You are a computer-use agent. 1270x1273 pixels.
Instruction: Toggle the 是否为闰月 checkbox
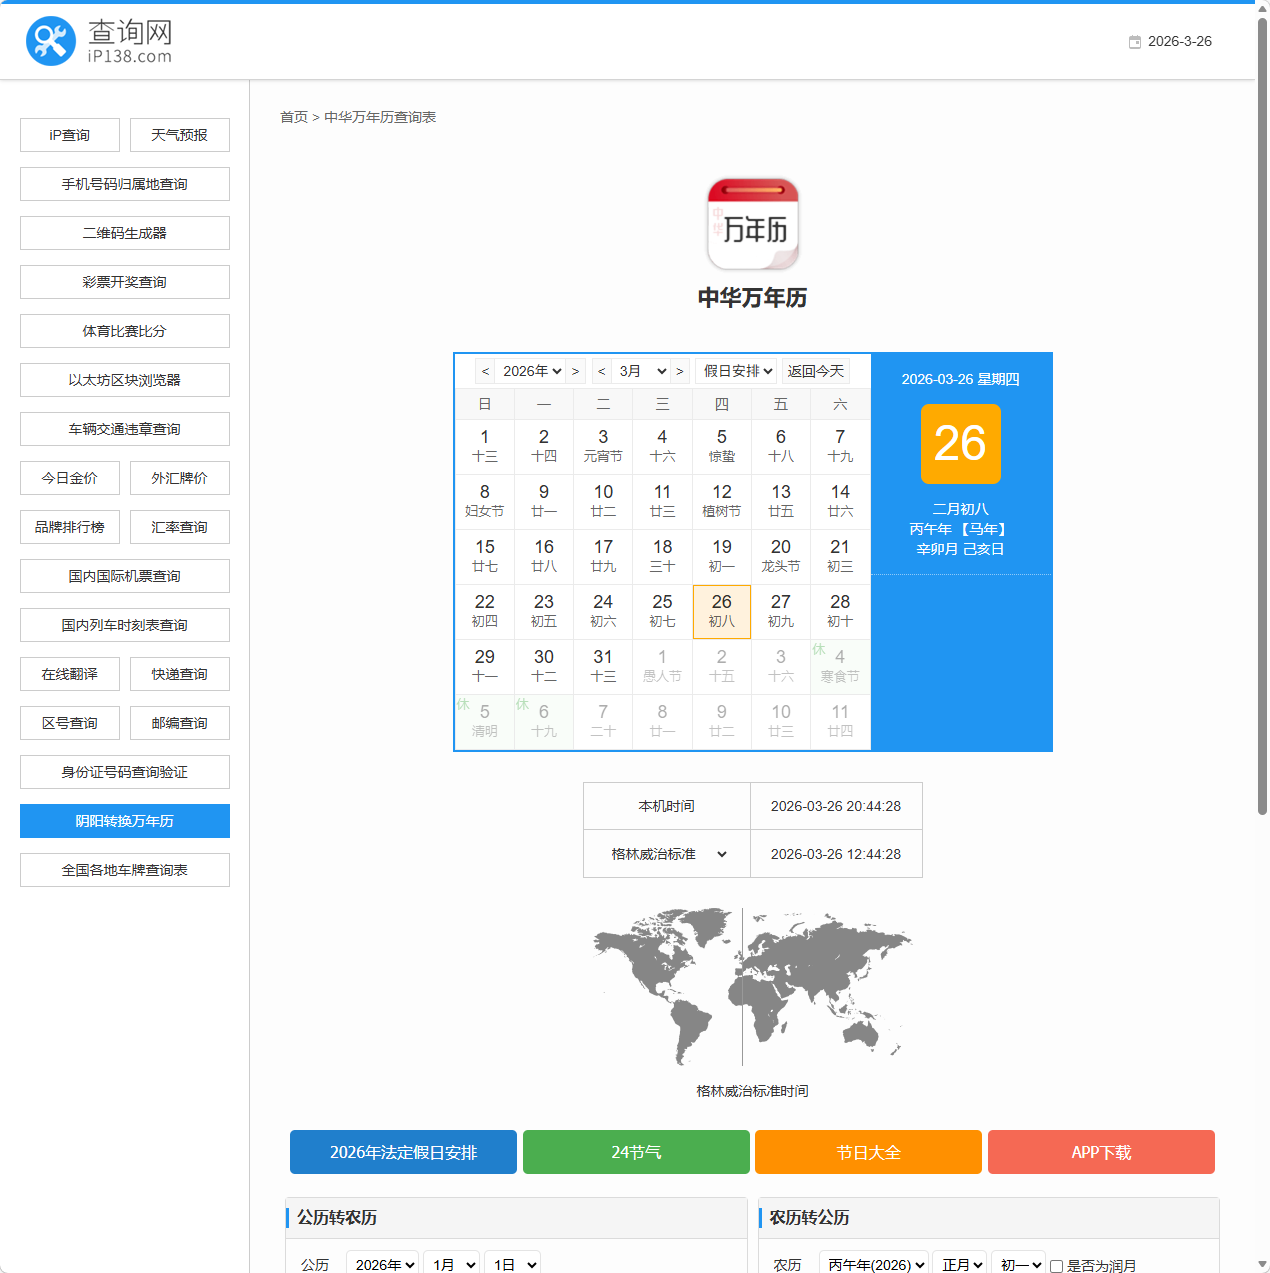[1056, 1266]
